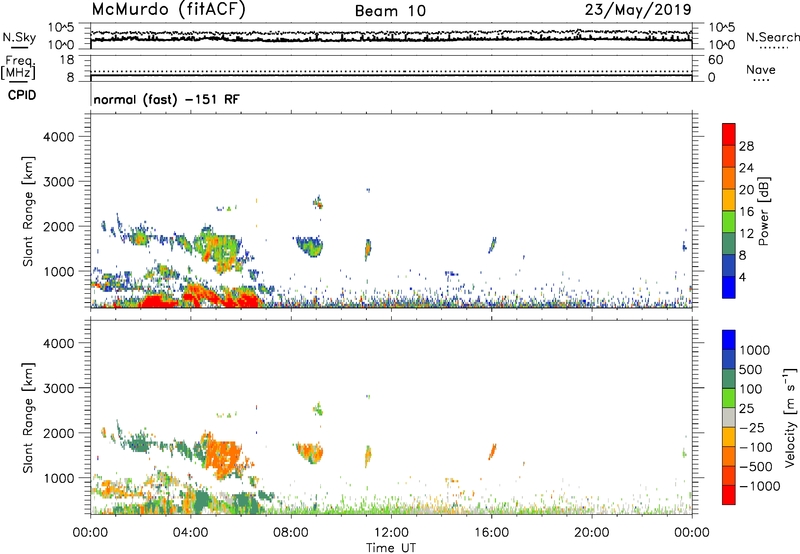Click the '28' label on power color bar

point(746,146)
